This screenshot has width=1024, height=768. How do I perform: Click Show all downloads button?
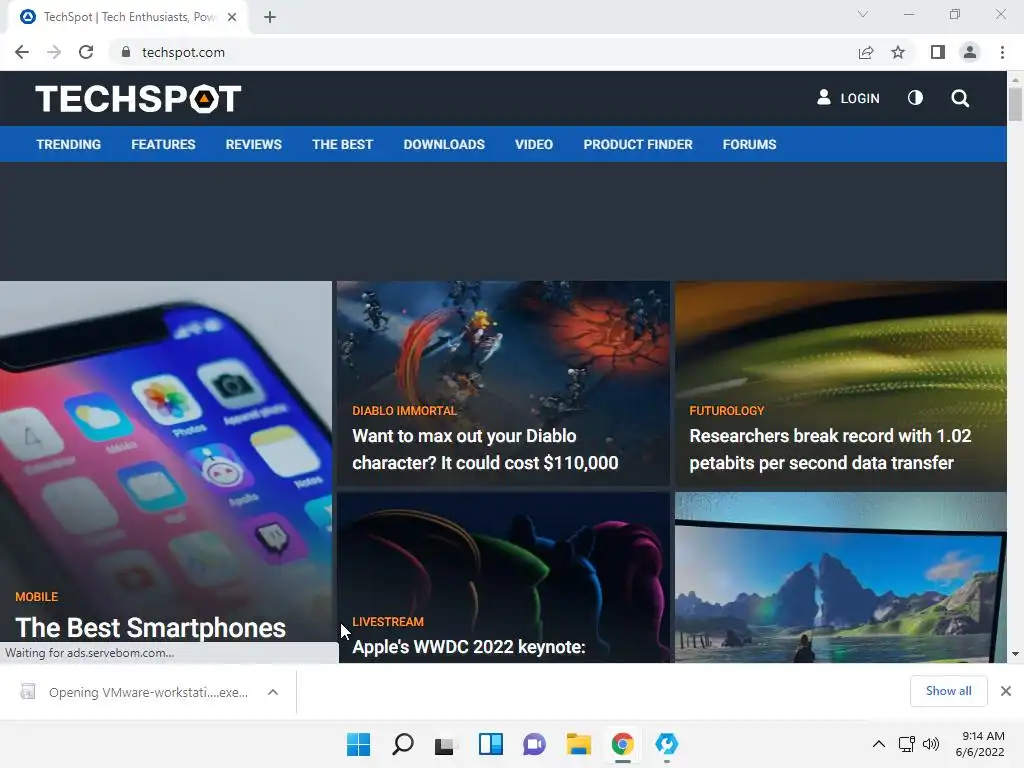coord(948,691)
